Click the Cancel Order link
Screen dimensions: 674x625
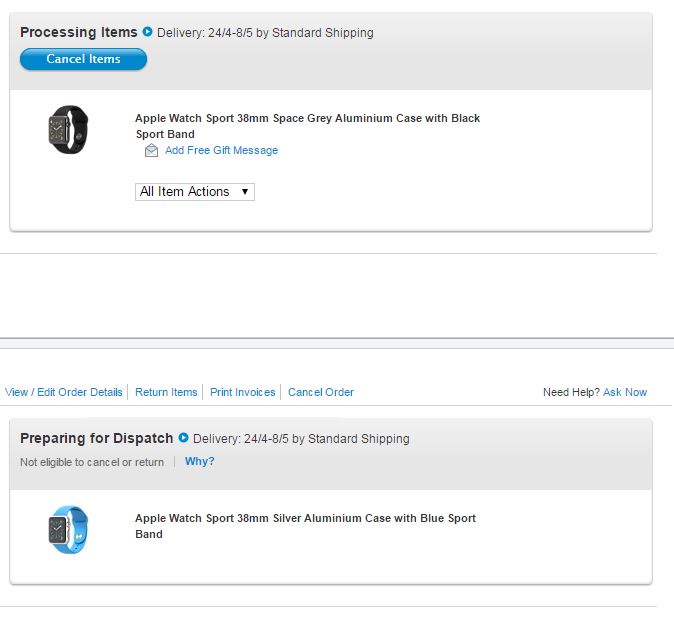coord(321,392)
